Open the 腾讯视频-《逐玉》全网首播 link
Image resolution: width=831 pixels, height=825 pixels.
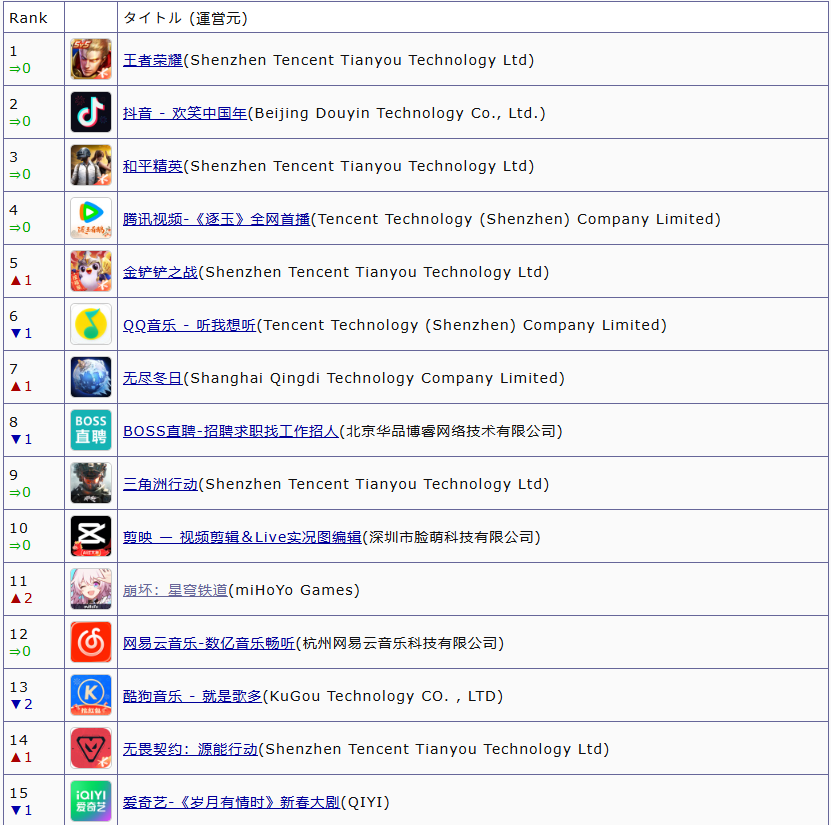[216, 219]
